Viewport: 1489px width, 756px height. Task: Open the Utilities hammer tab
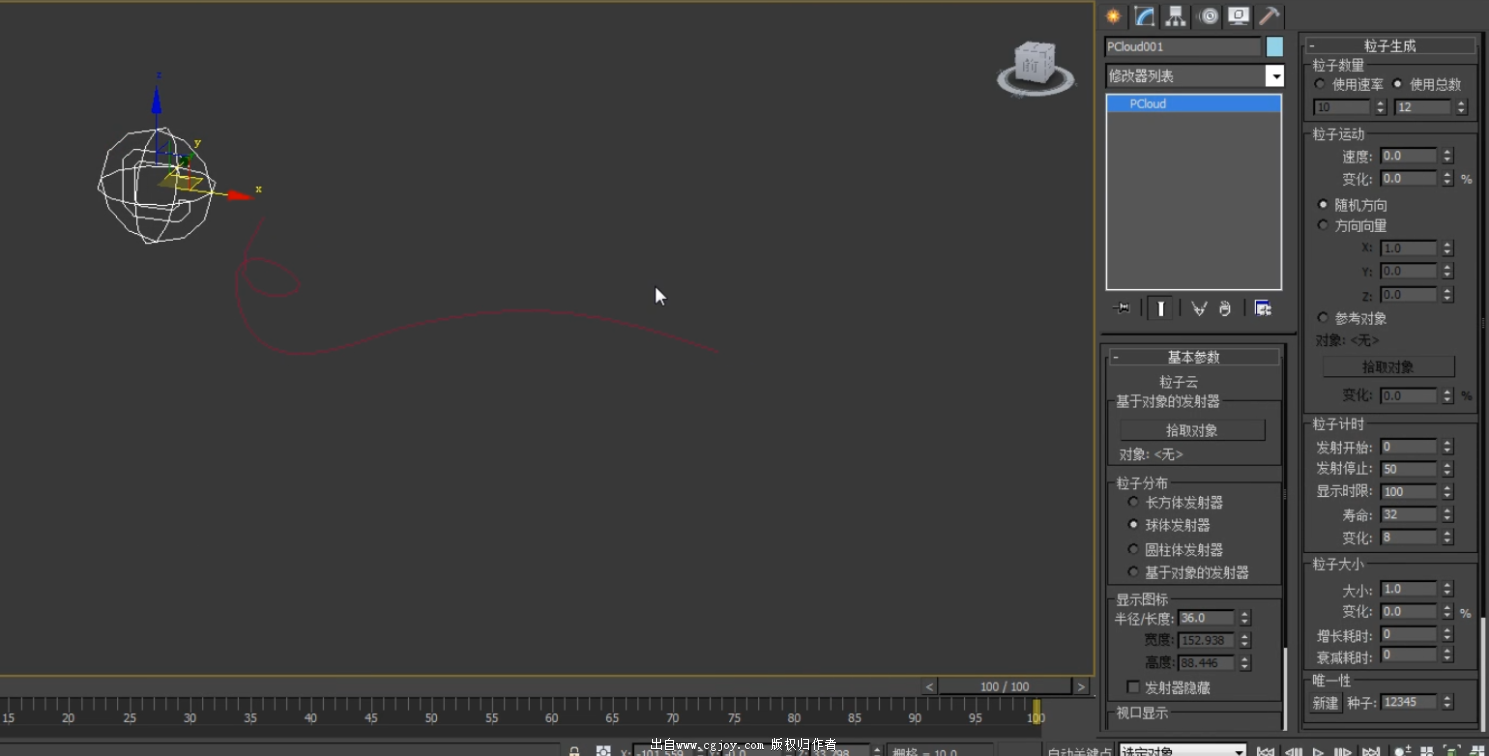[1269, 16]
